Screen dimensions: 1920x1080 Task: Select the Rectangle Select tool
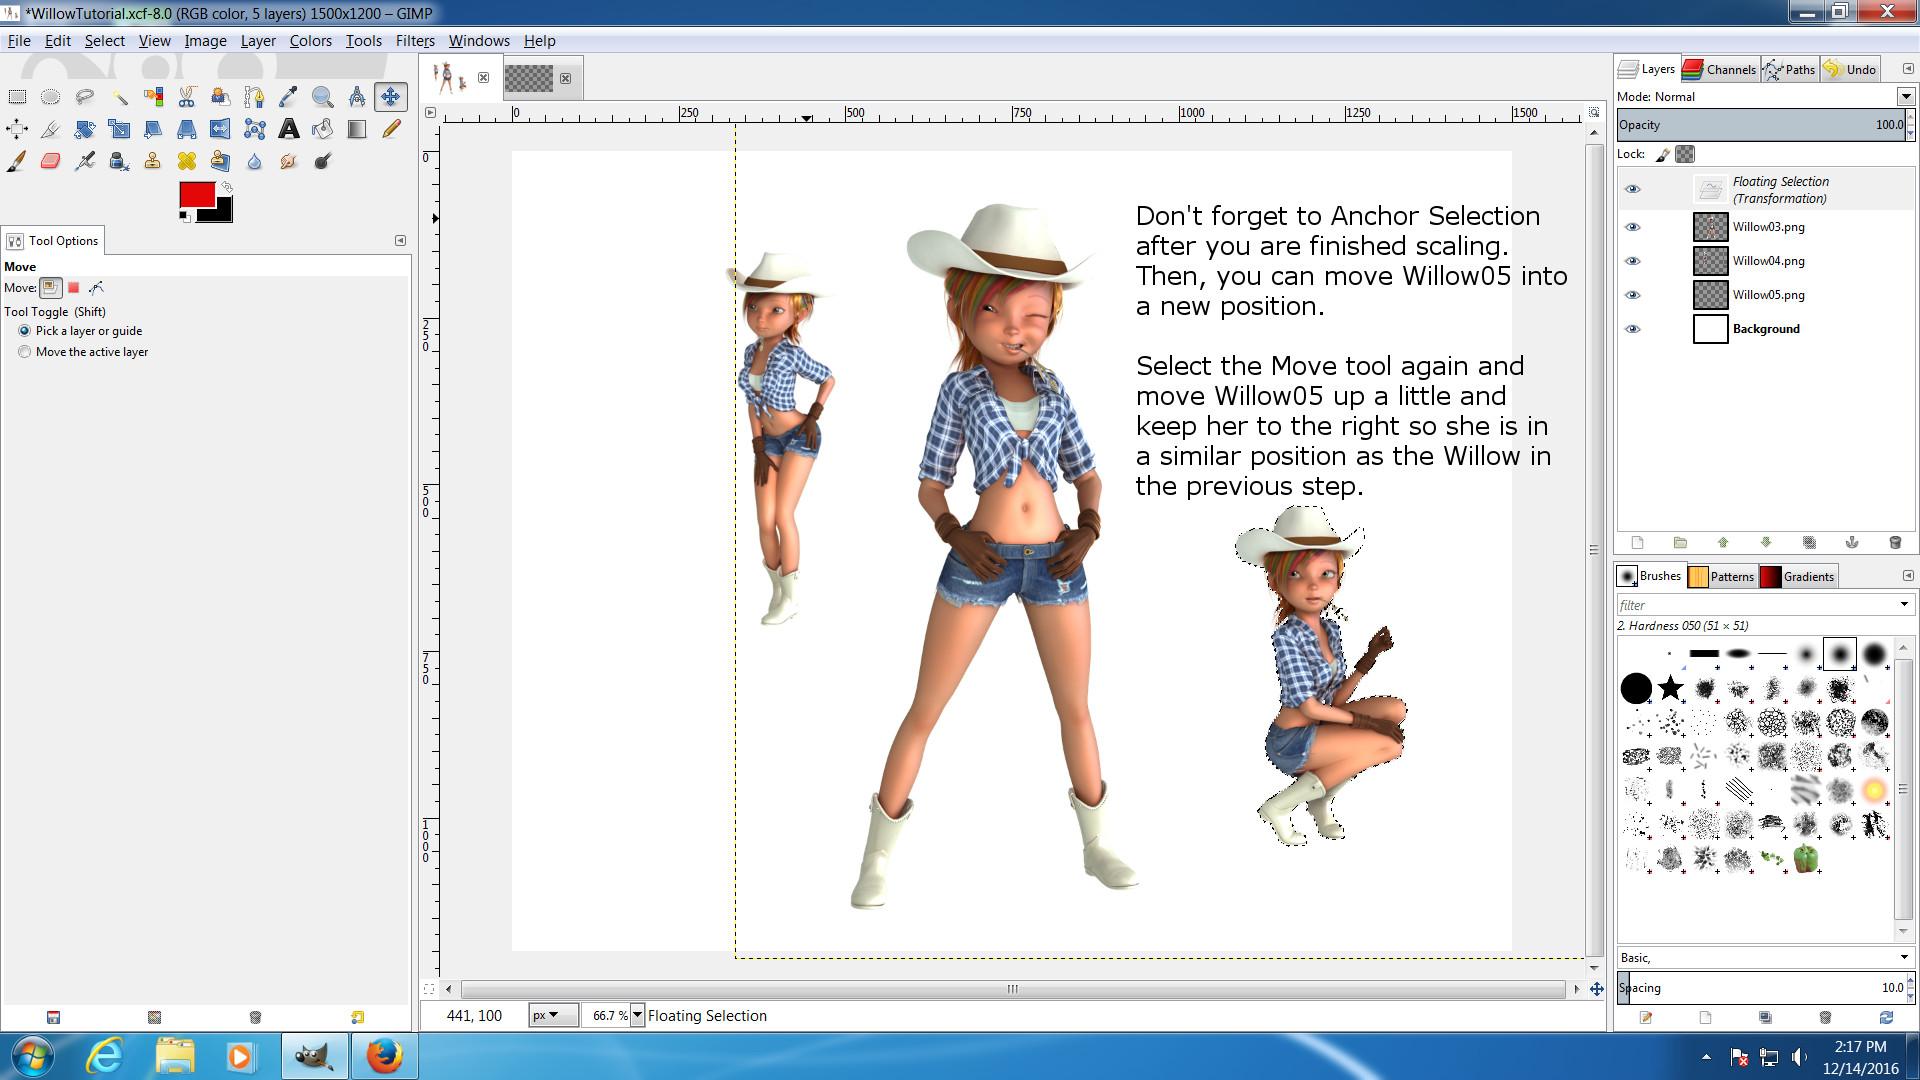pos(17,97)
